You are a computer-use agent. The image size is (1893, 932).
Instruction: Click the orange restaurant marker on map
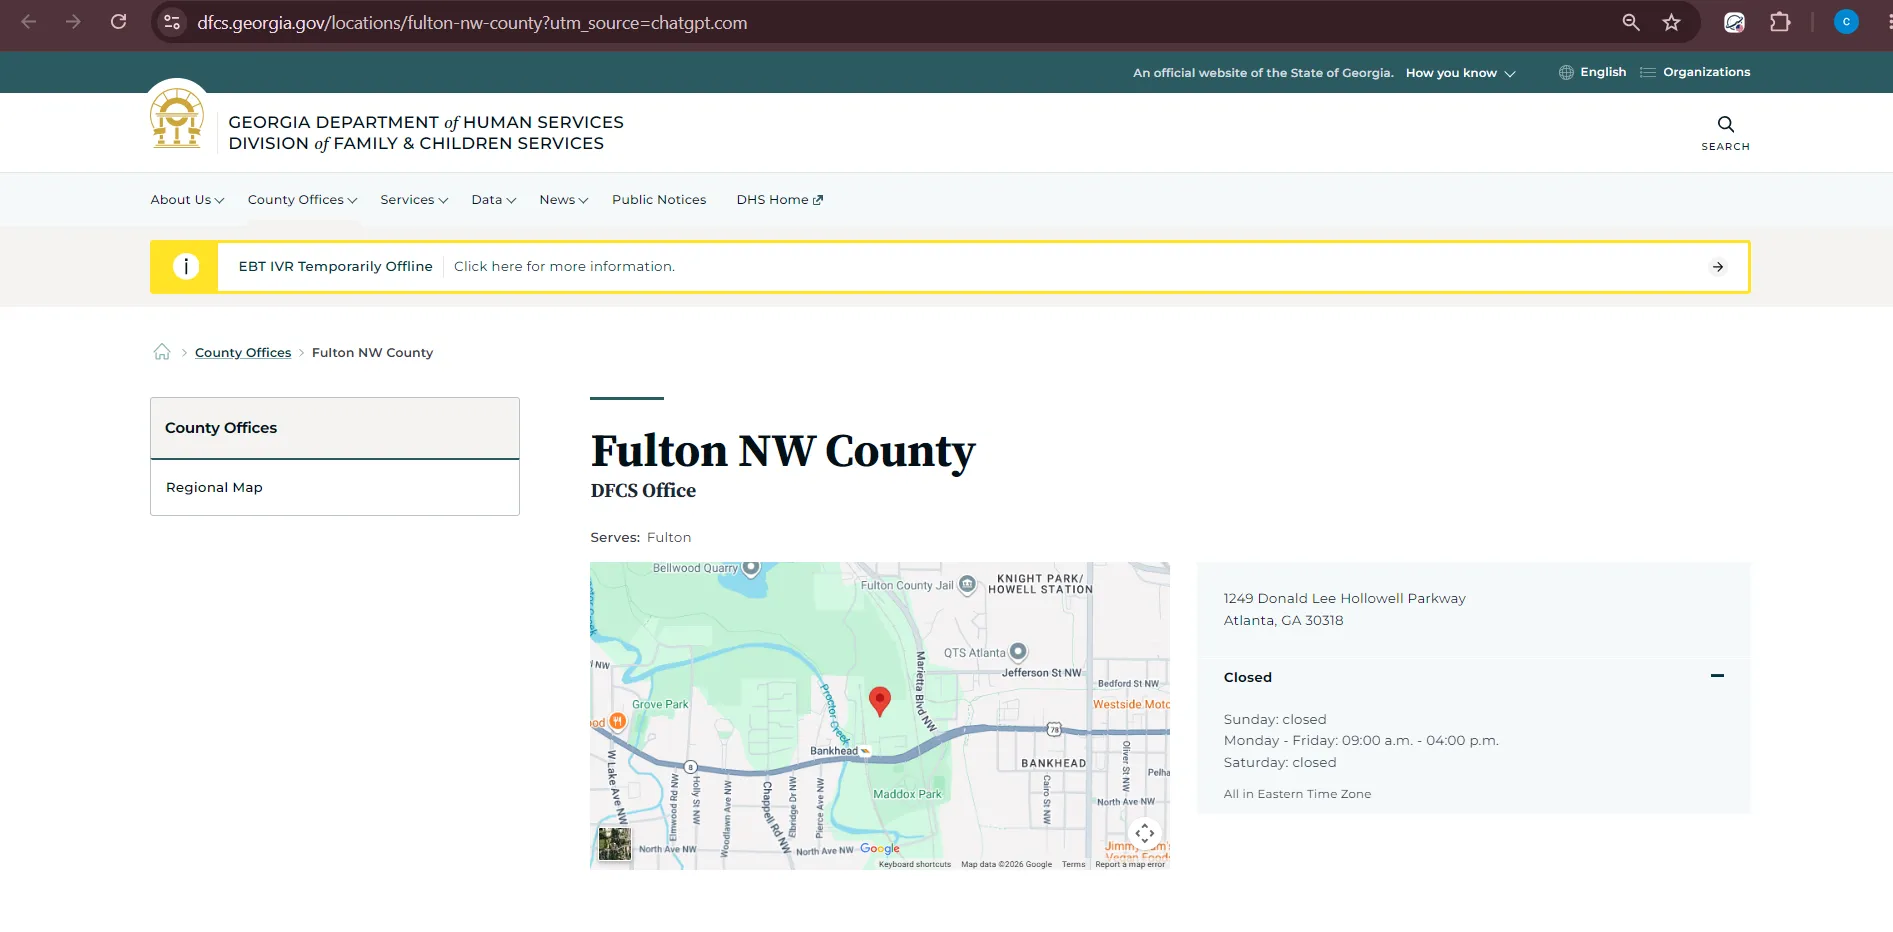(617, 721)
